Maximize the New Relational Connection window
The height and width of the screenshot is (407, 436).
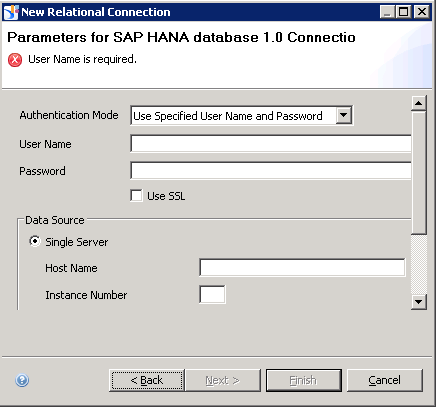point(404,12)
